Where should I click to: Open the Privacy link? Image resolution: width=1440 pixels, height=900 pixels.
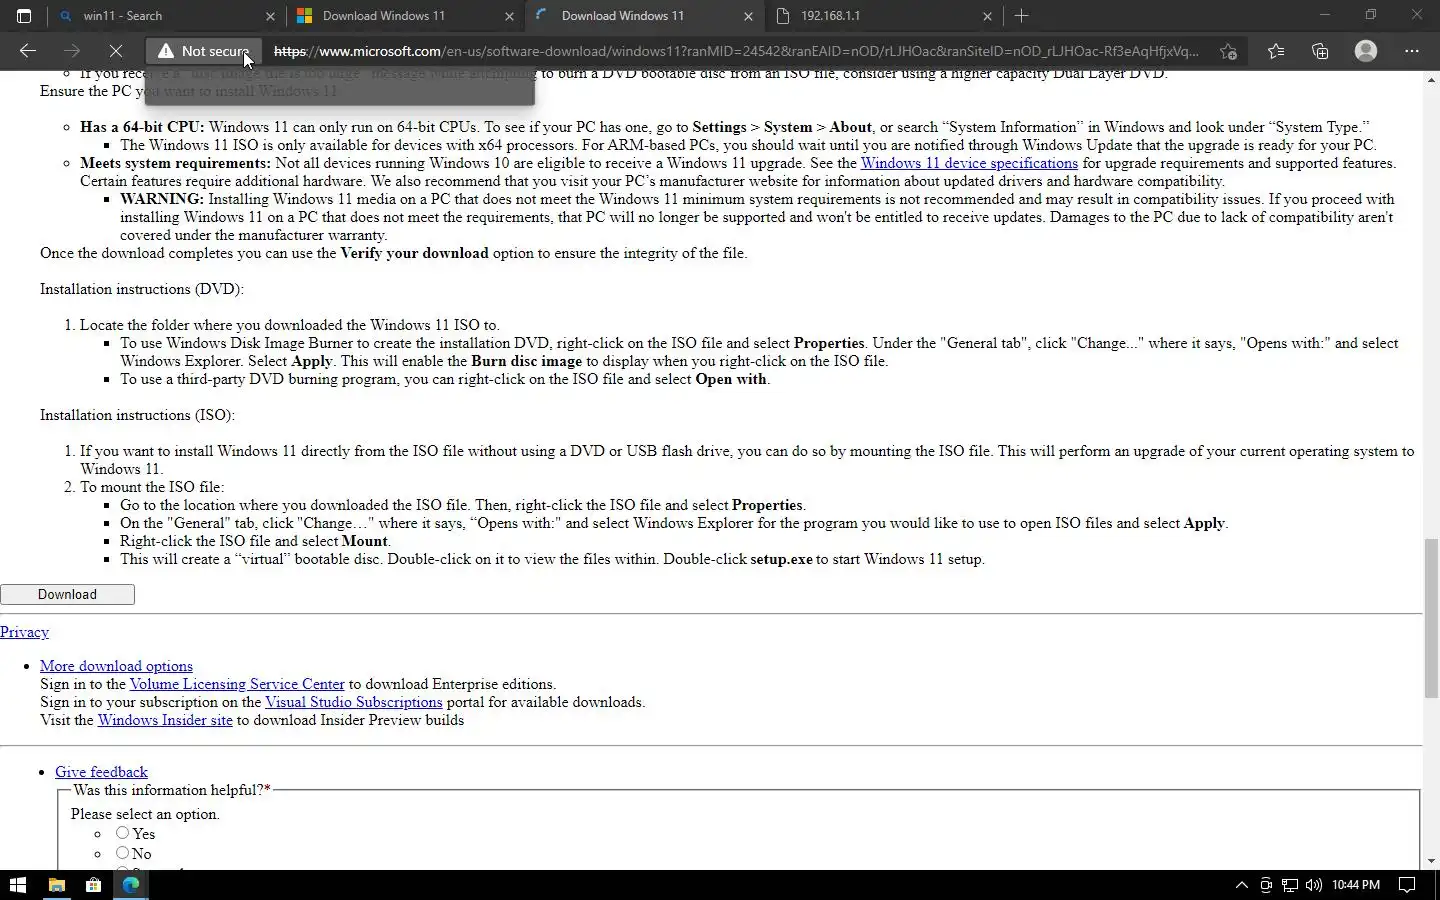point(24,632)
